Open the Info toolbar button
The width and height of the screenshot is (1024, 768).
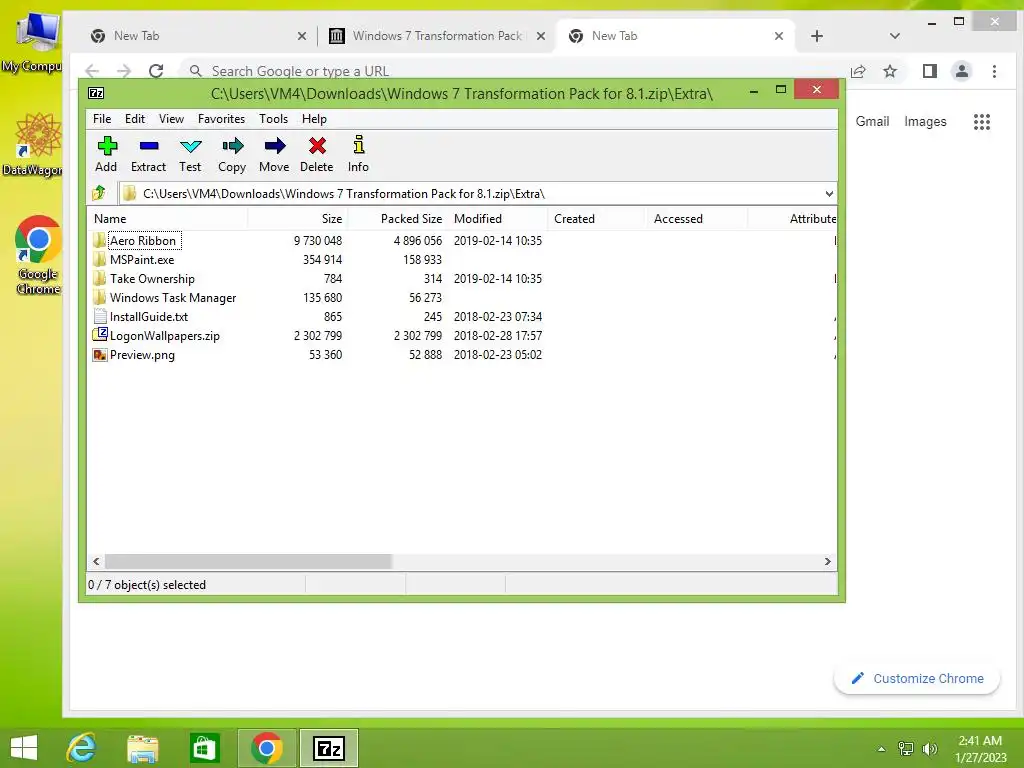click(358, 154)
